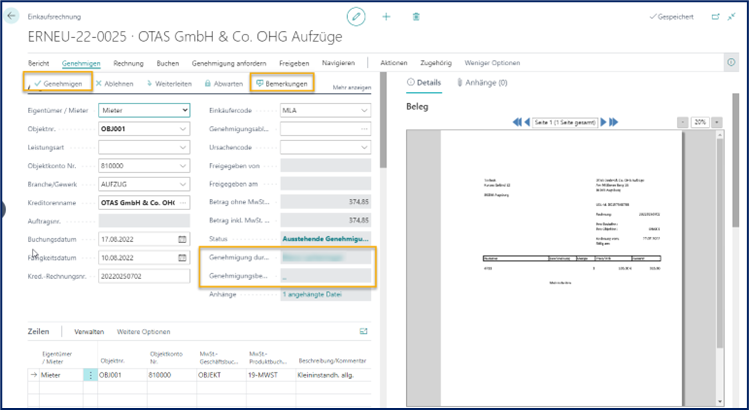Click the plus icon to create new
749x410 pixels.
(x=387, y=17)
